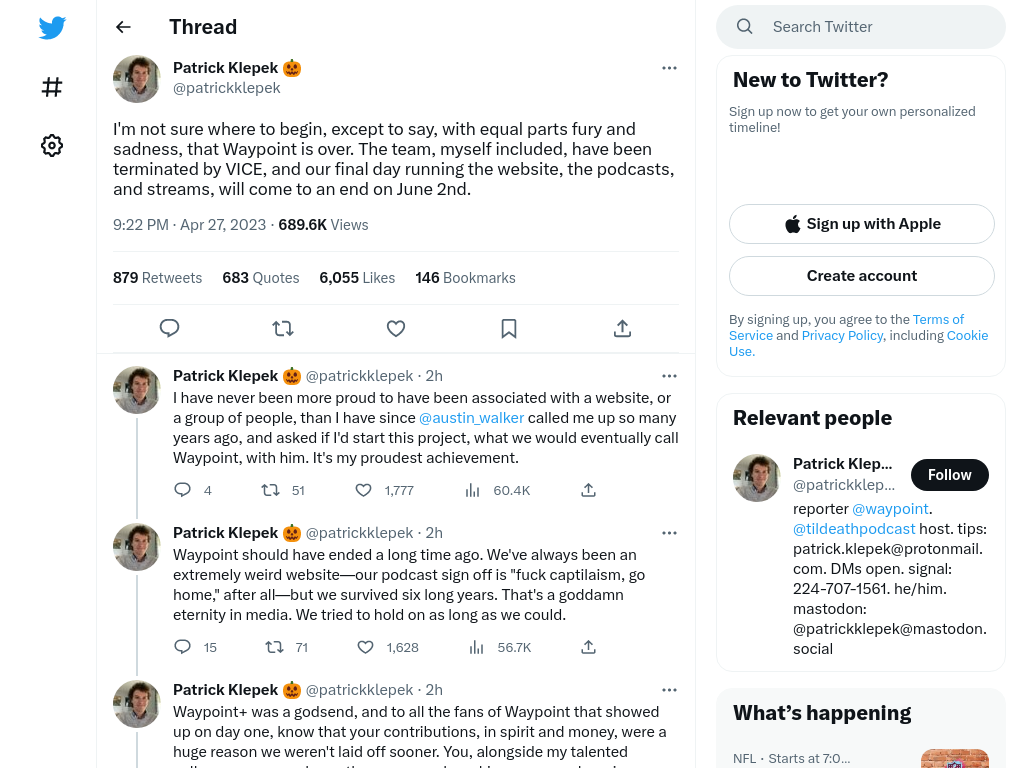This screenshot has width=1024, height=768.
Task: Click Sign up with Apple
Action: tap(861, 224)
